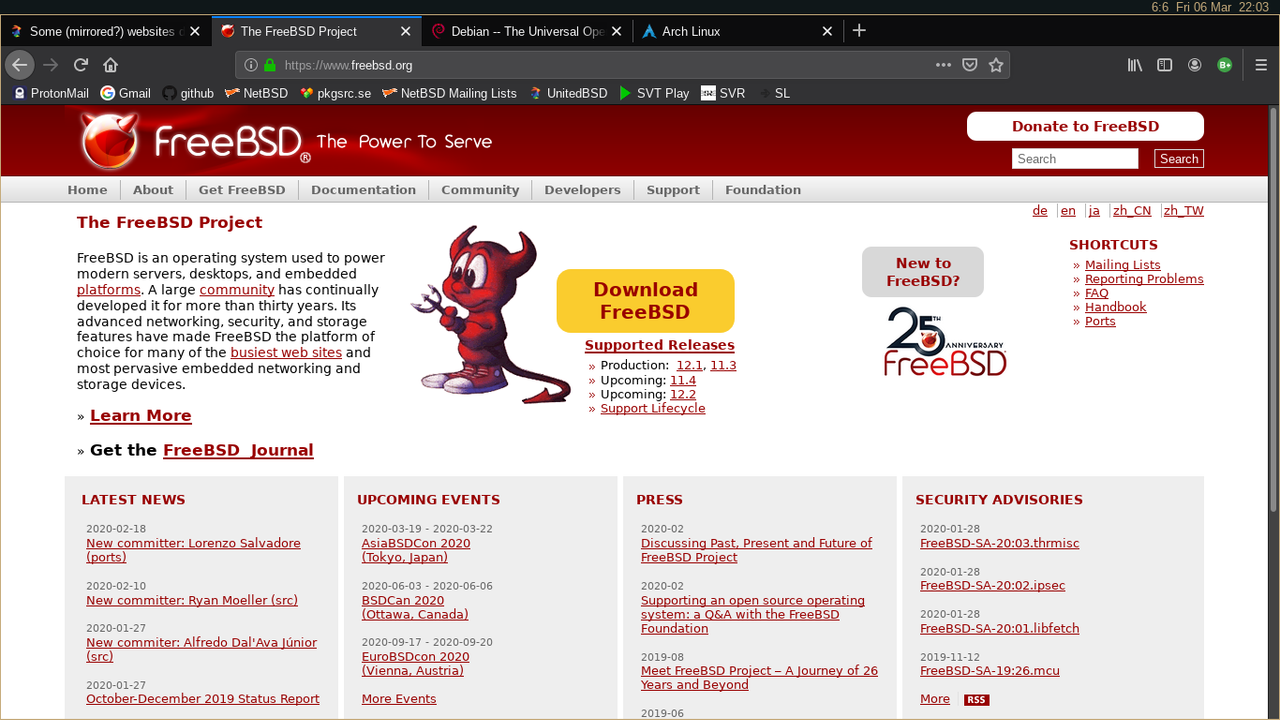Show site info via shield icon
The width and height of the screenshot is (1280, 720).
tap(251, 65)
